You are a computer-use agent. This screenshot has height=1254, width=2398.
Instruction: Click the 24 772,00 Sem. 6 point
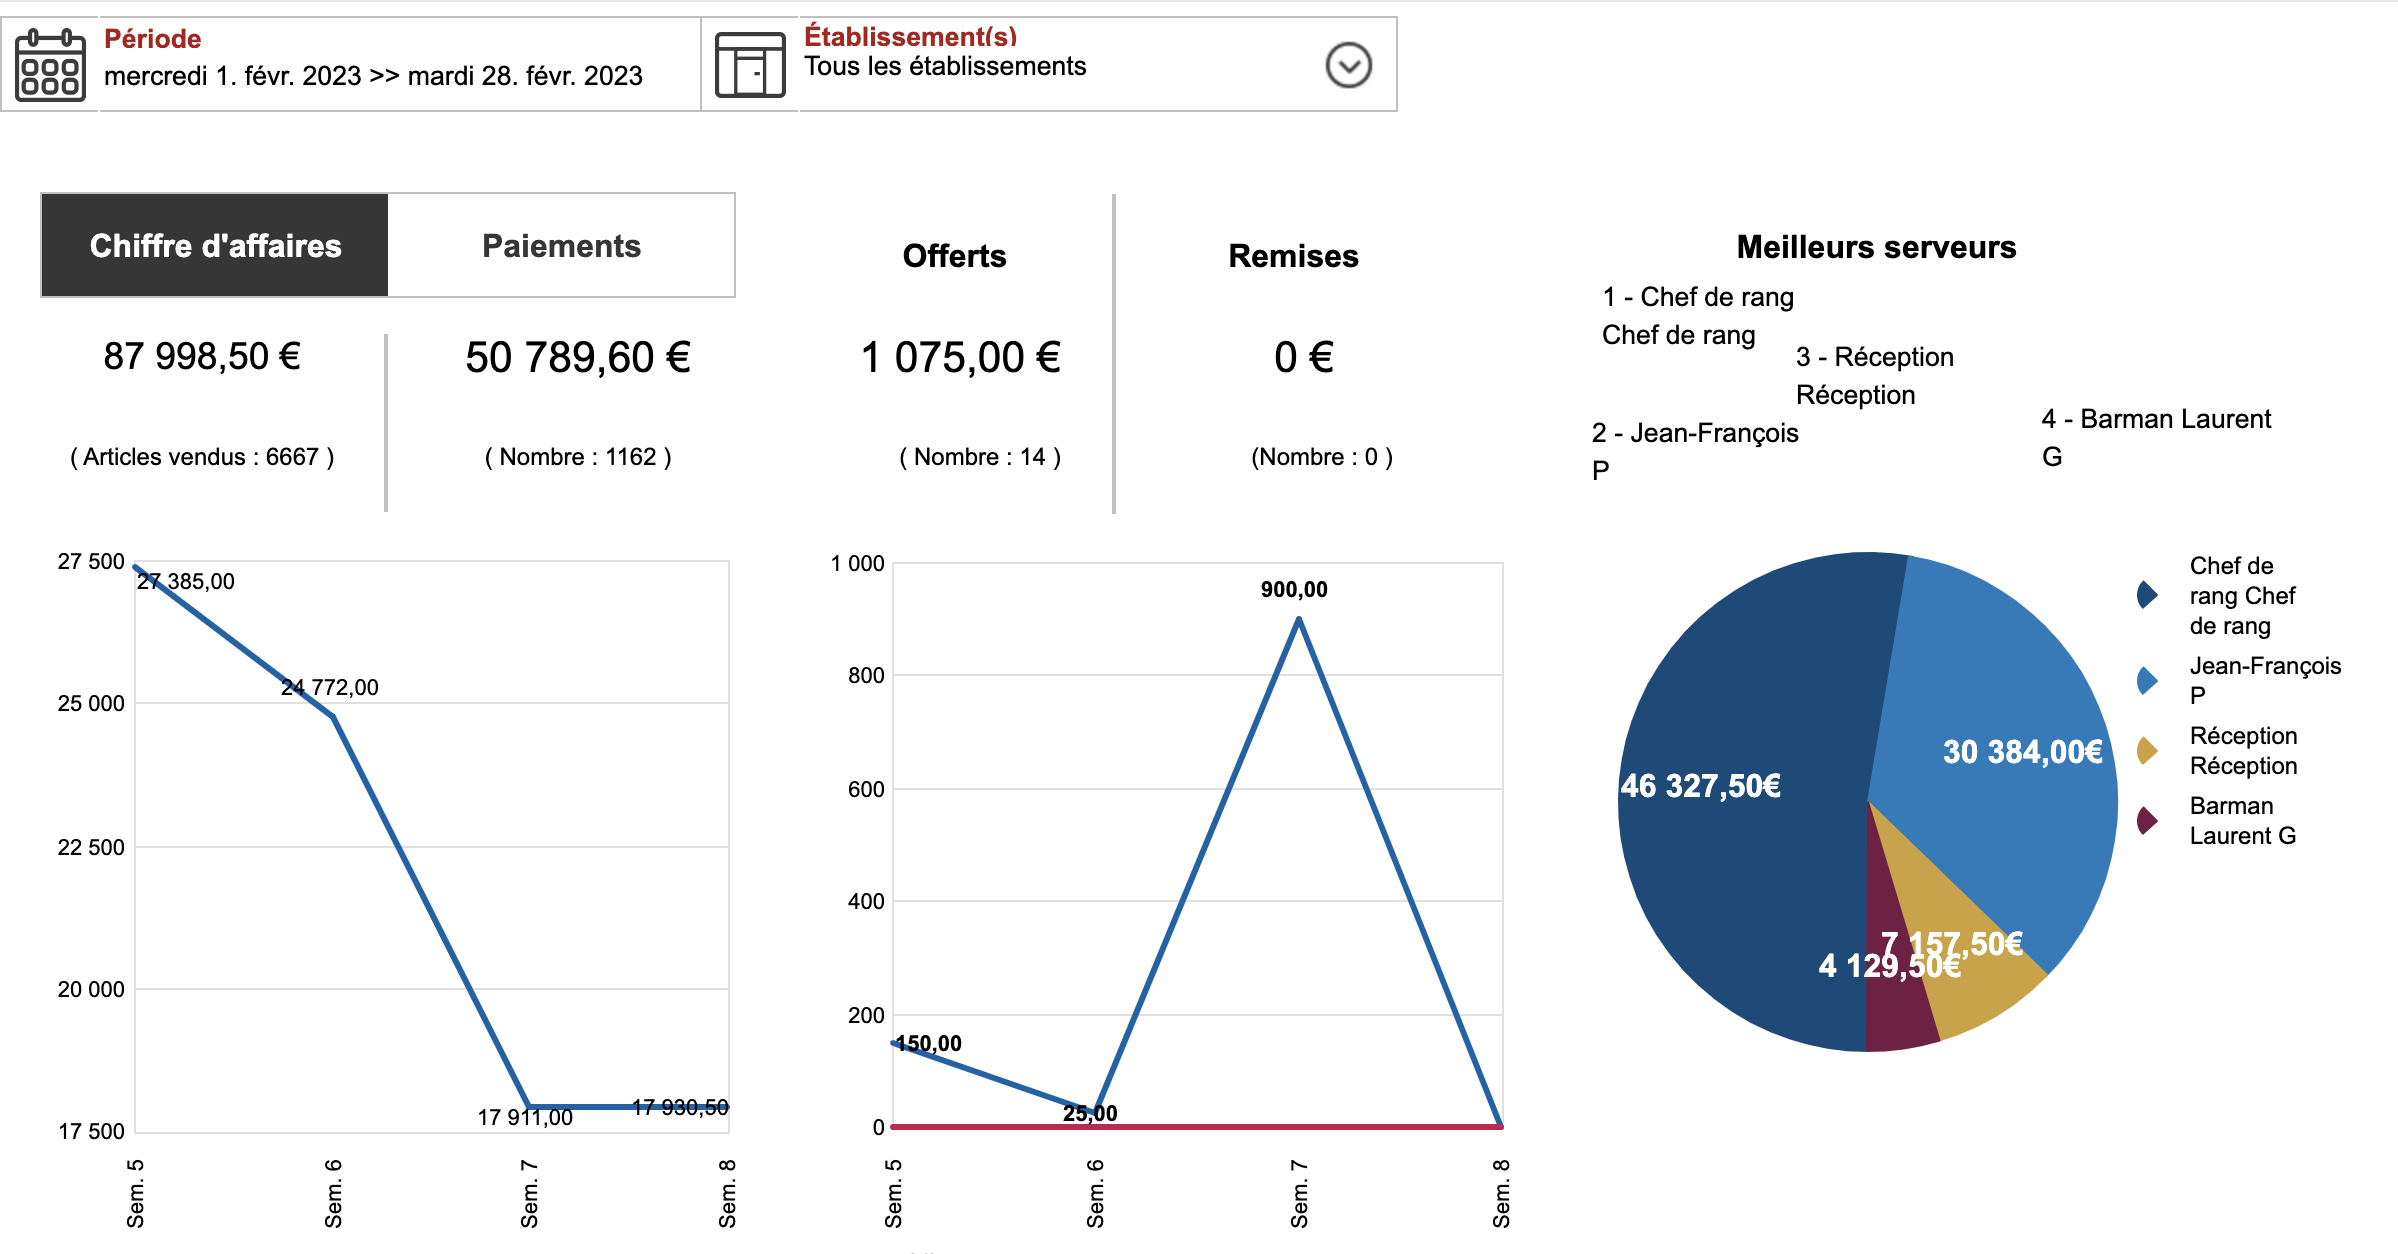tap(332, 716)
